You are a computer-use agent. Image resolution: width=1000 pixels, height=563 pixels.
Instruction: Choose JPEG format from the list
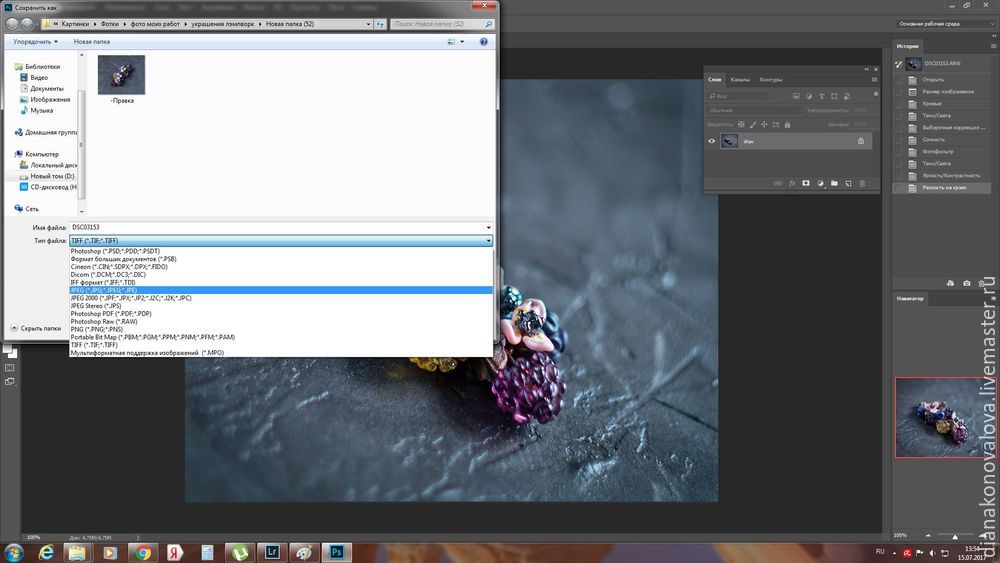[110, 290]
